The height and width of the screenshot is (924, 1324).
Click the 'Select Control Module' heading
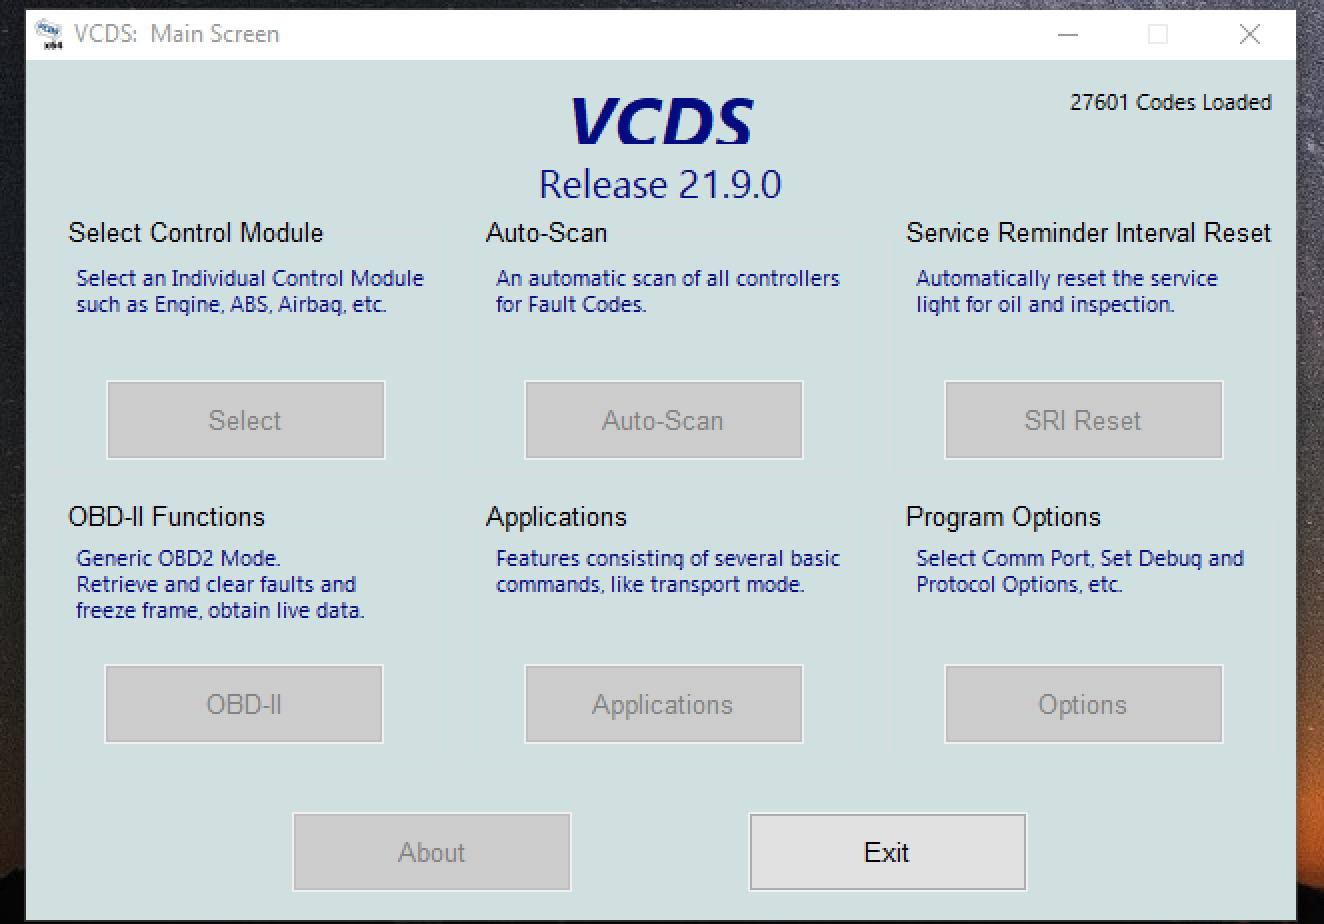(196, 233)
